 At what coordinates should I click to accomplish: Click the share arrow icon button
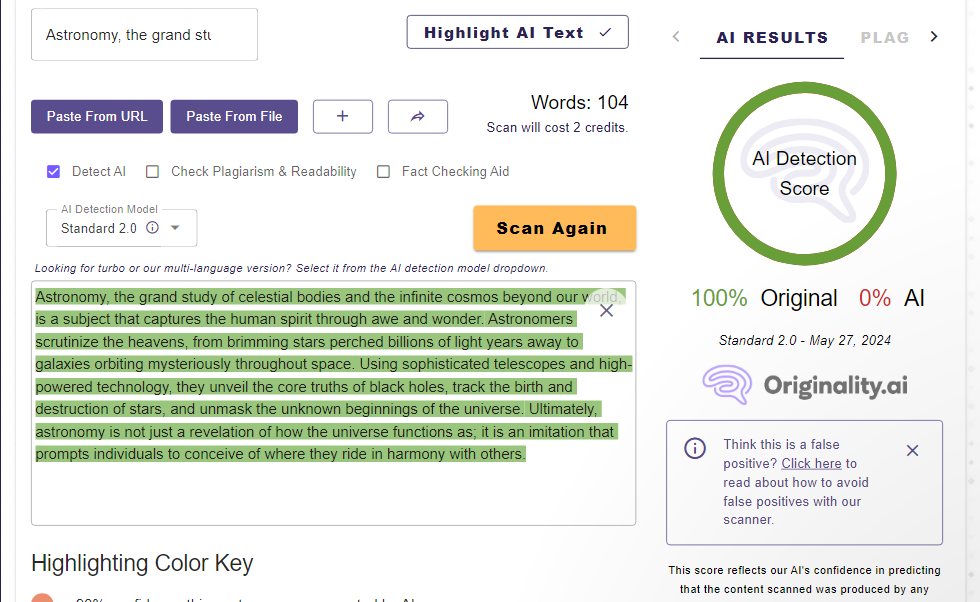418,116
